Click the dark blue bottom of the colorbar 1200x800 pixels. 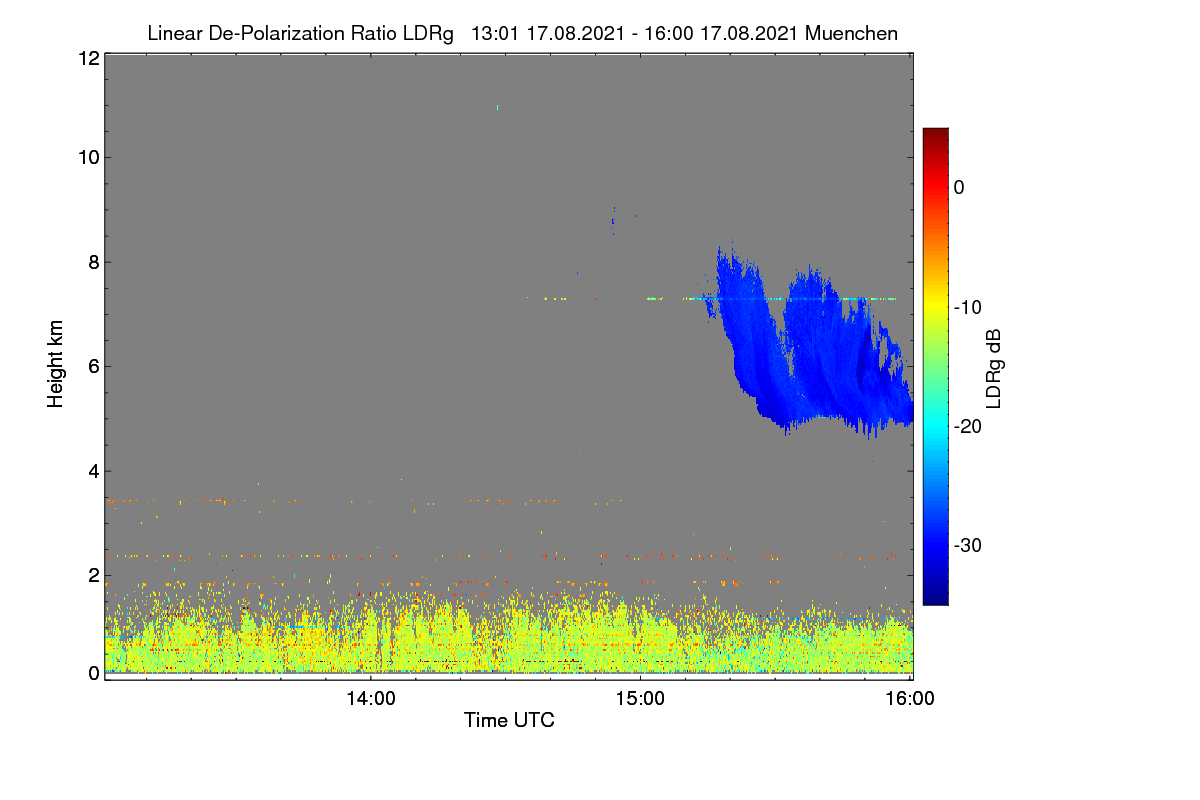tap(935, 597)
